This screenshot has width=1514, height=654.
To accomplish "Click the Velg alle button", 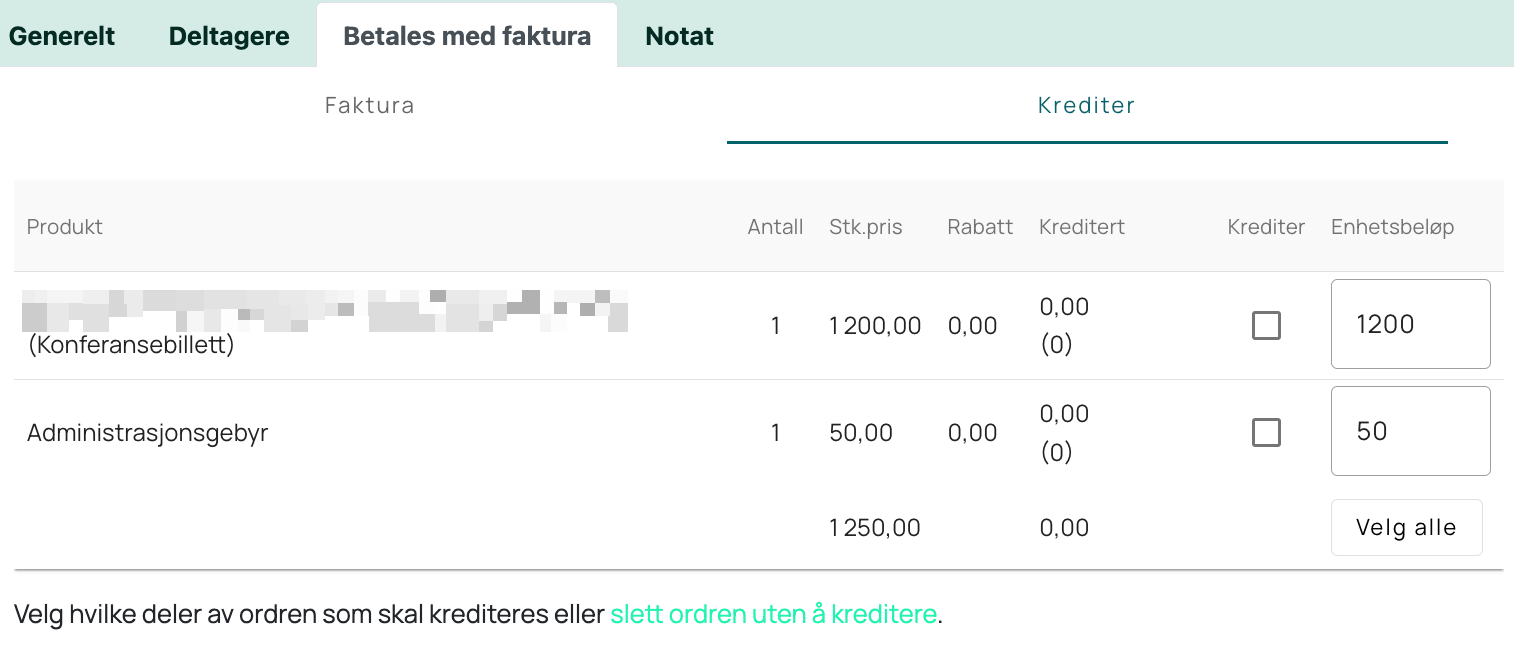I will point(1406,527).
